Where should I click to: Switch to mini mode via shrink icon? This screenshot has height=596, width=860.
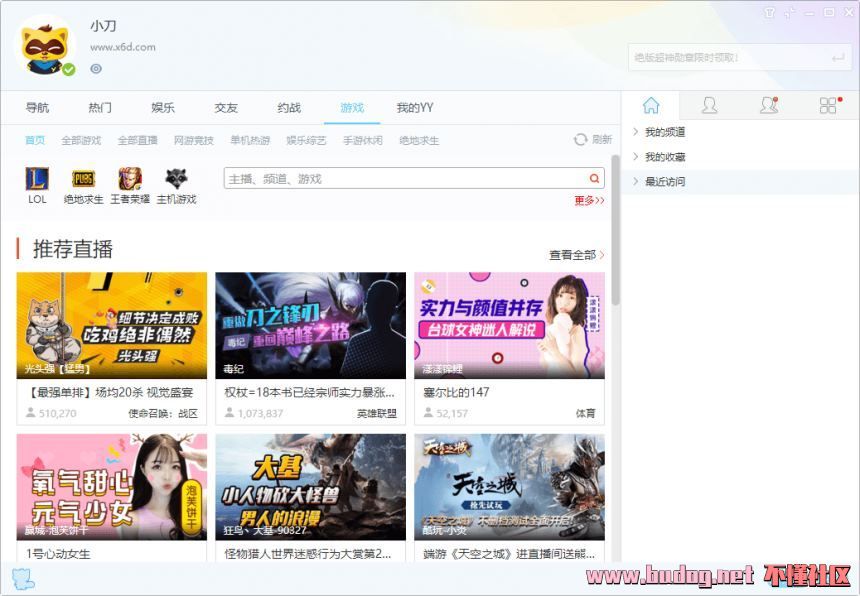(x=790, y=13)
